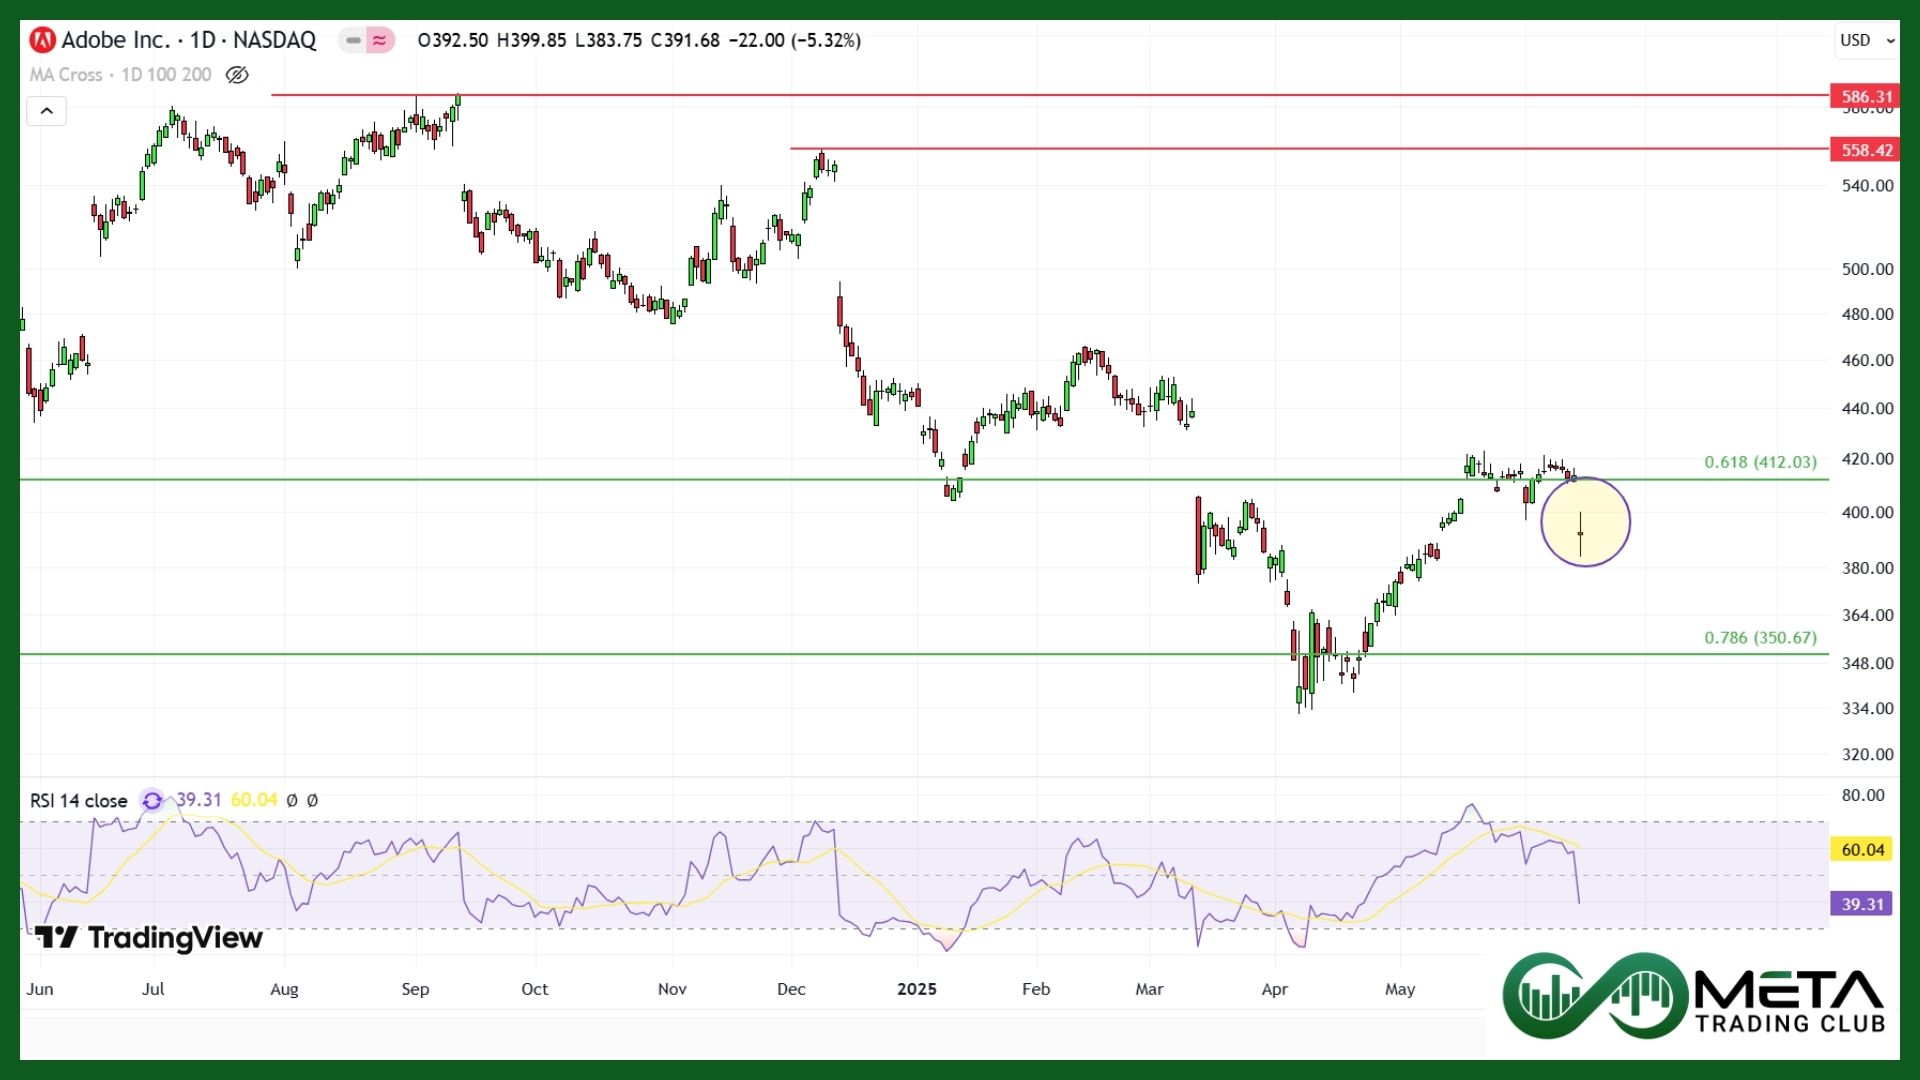Click the high price H399.85

(x=531, y=40)
